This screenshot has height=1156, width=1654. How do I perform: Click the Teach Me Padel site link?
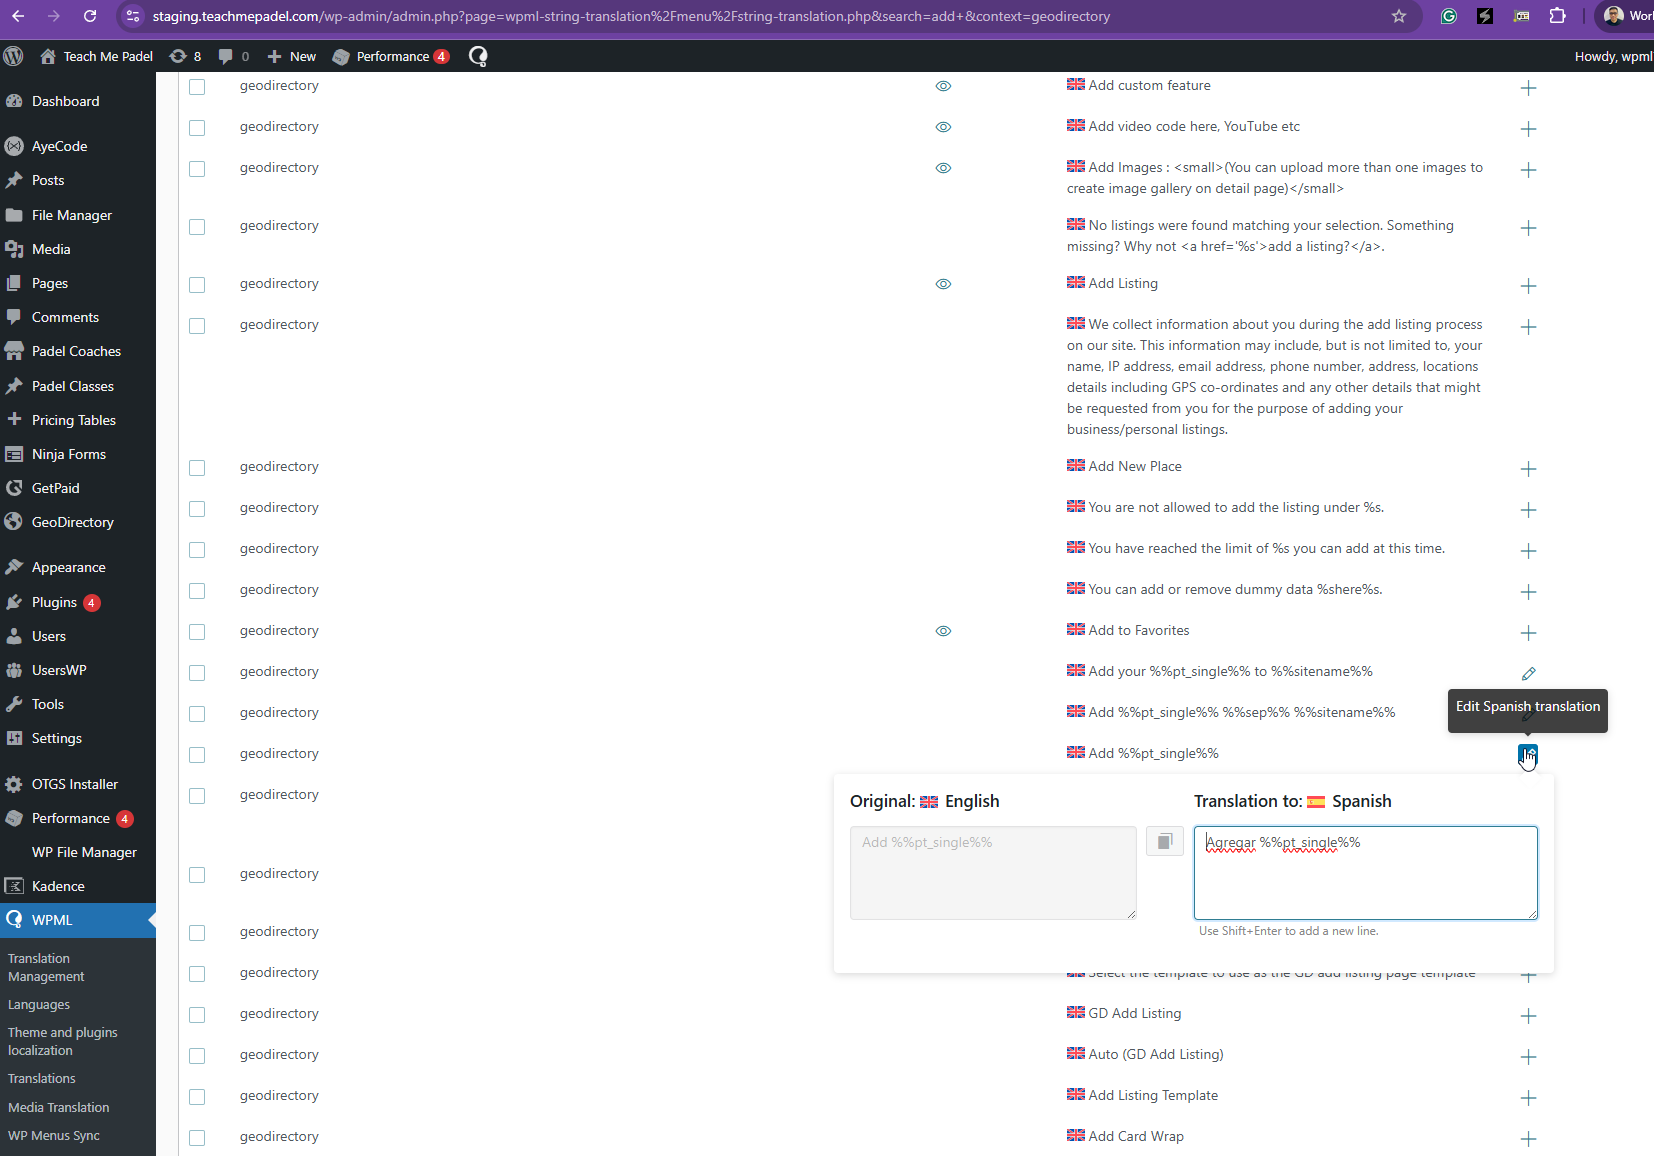click(x=97, y=56)
